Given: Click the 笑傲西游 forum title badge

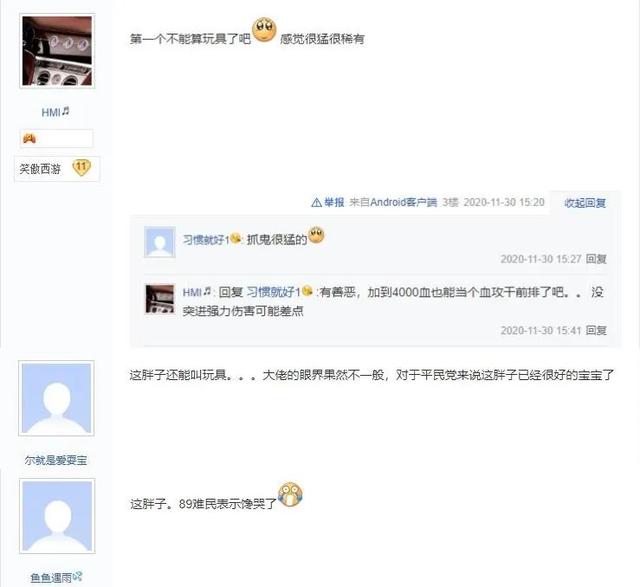Looking at the screenshot, I should (40, 169).
